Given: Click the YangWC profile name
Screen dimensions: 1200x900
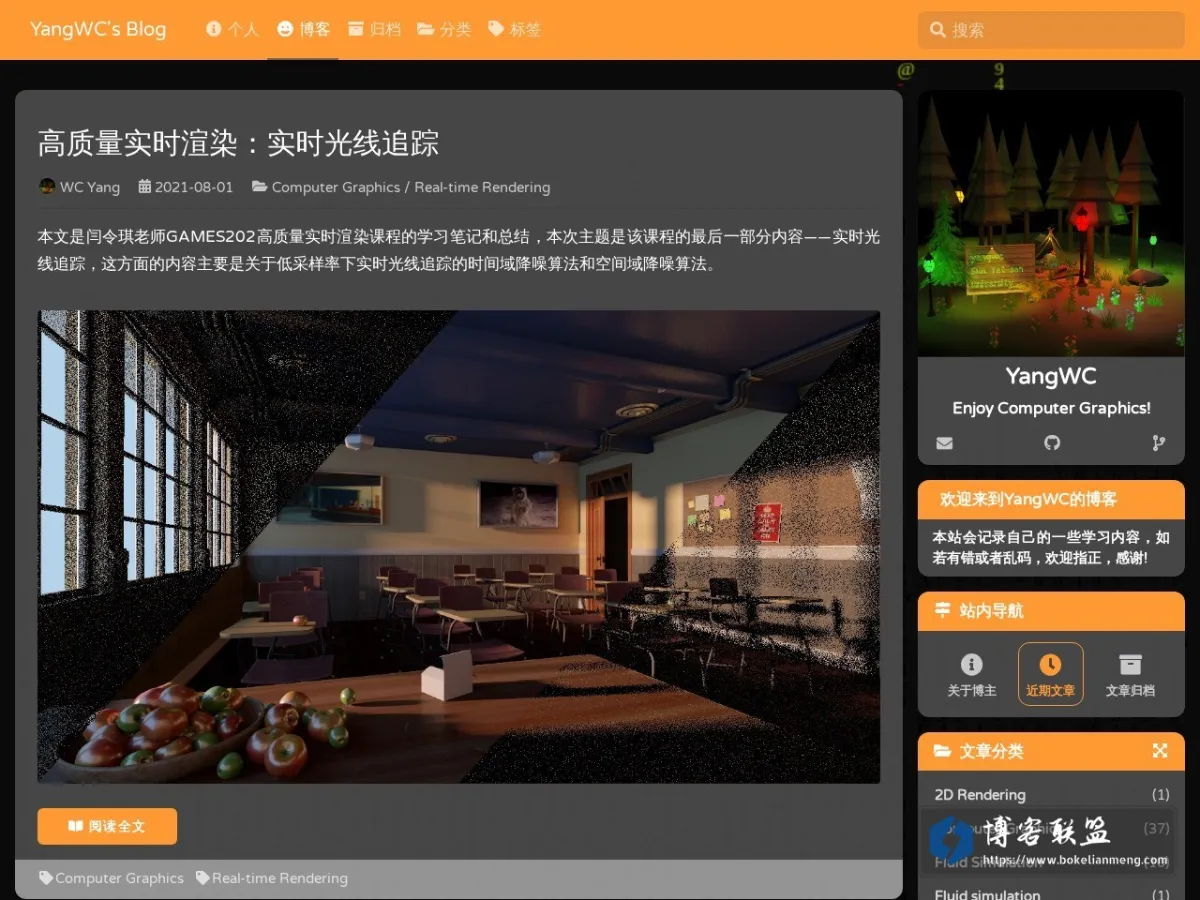Looking at the screenshot, I should [1051, 376].
